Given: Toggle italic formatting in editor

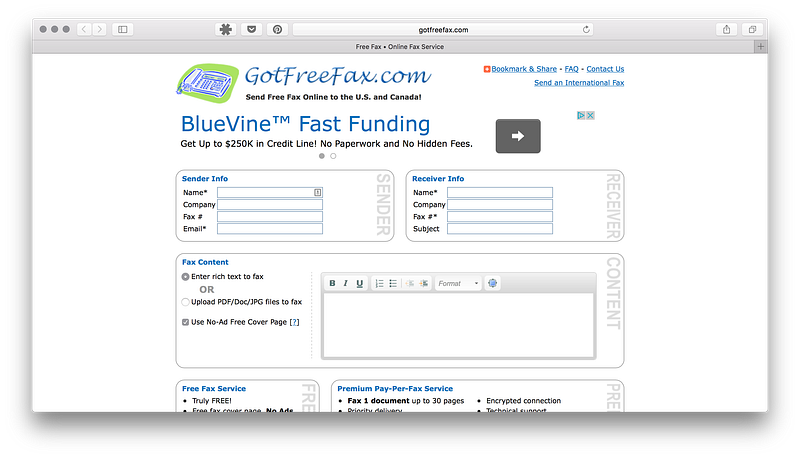Looking at the screenshot, I should pos(345,283).
